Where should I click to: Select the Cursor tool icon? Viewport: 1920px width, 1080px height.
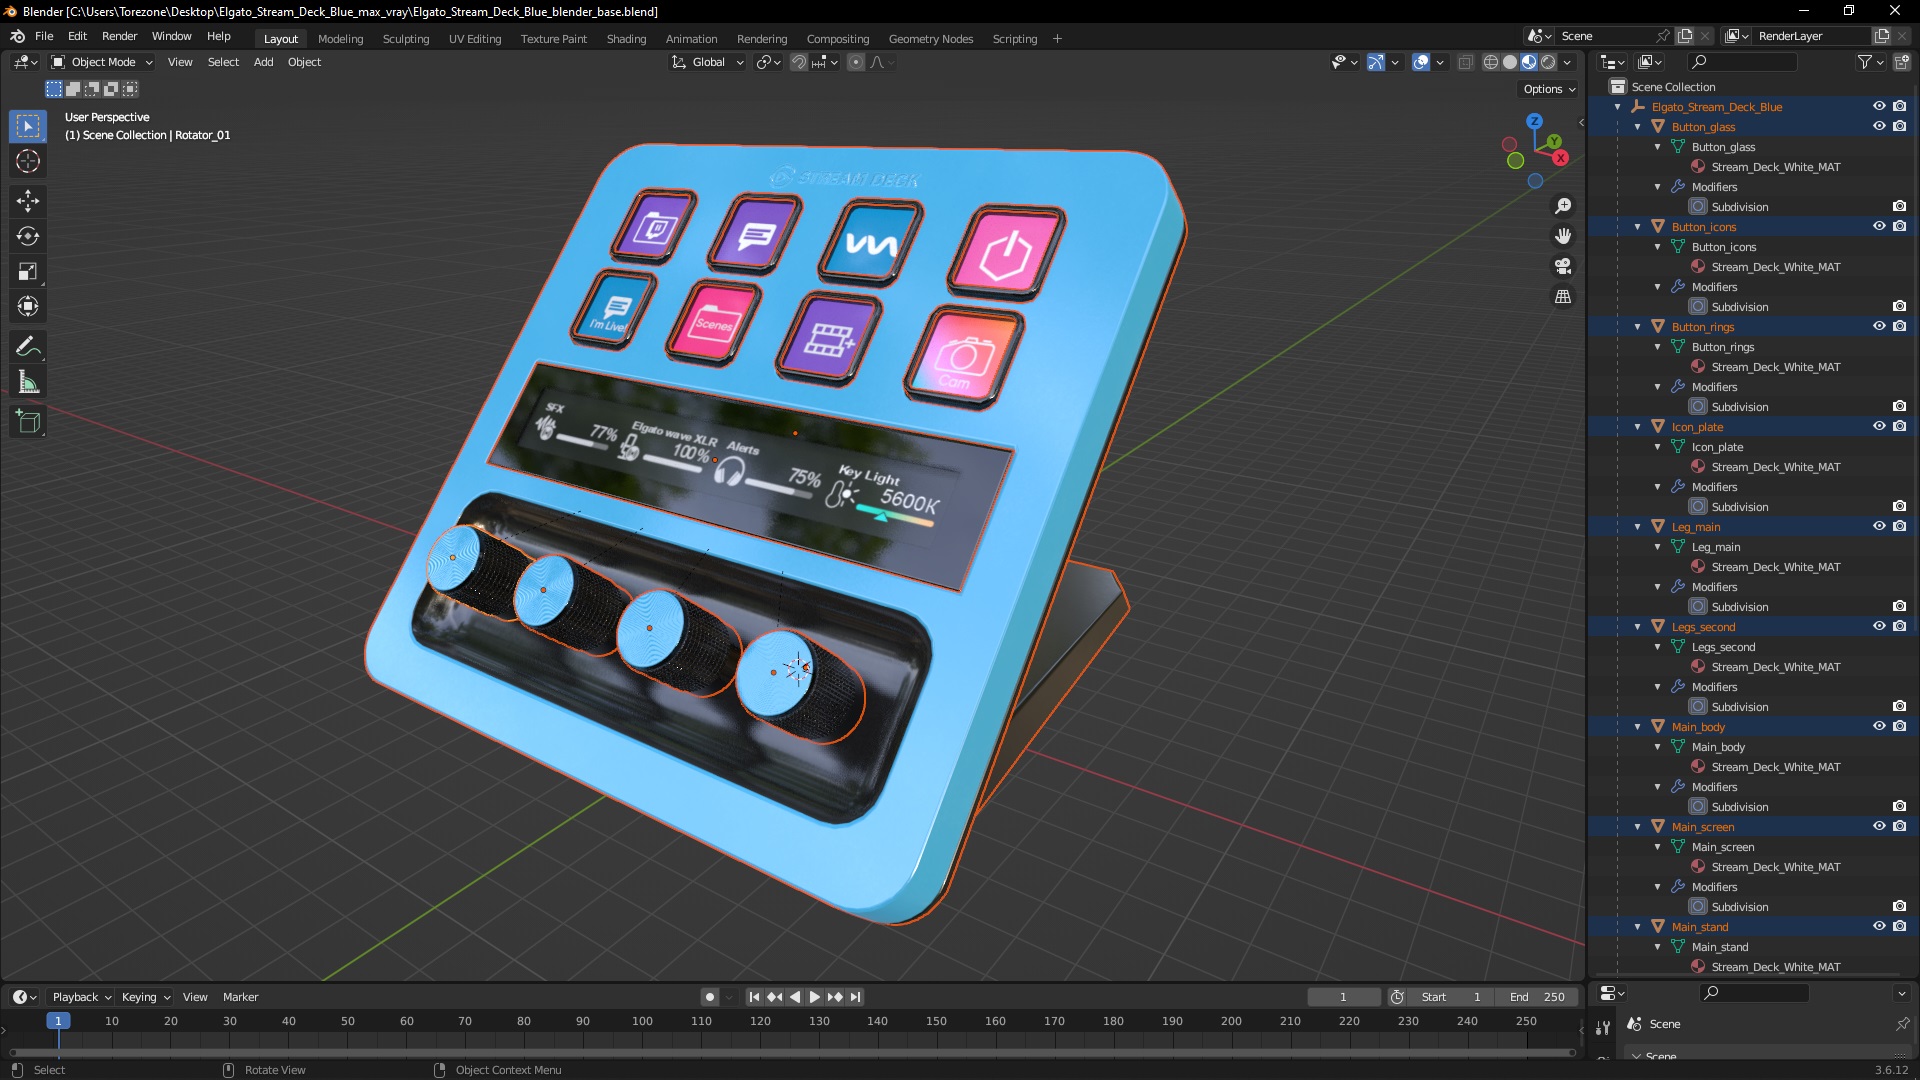29,161
